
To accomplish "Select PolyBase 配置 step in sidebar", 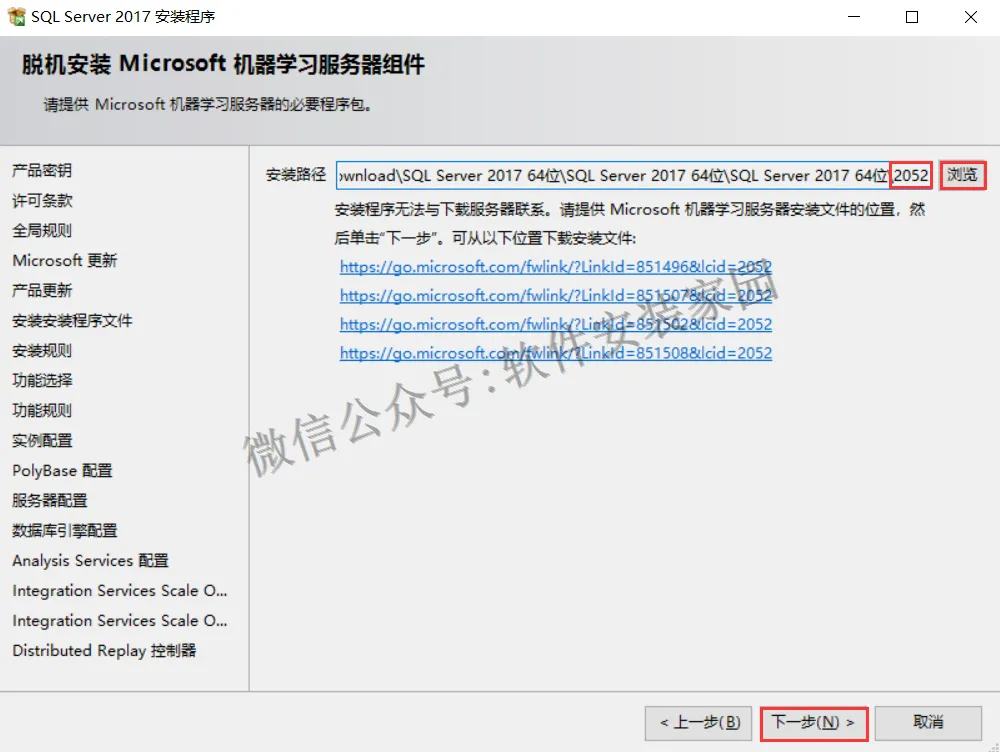I will (x=62, y=471).
